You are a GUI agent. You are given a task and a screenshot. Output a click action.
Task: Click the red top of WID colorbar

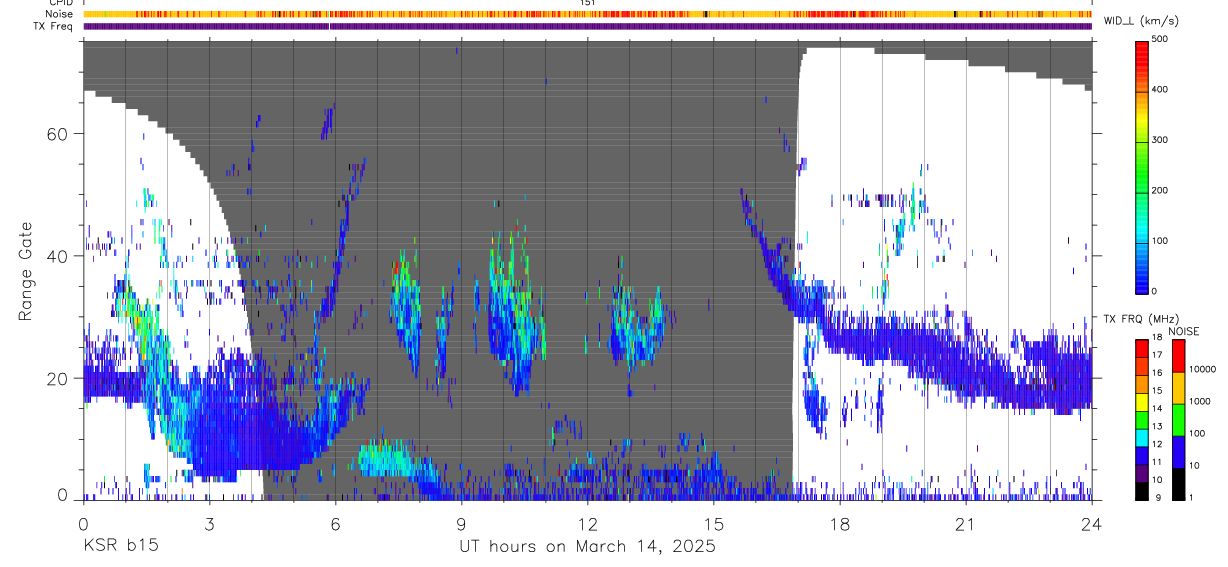(1142, 50)
